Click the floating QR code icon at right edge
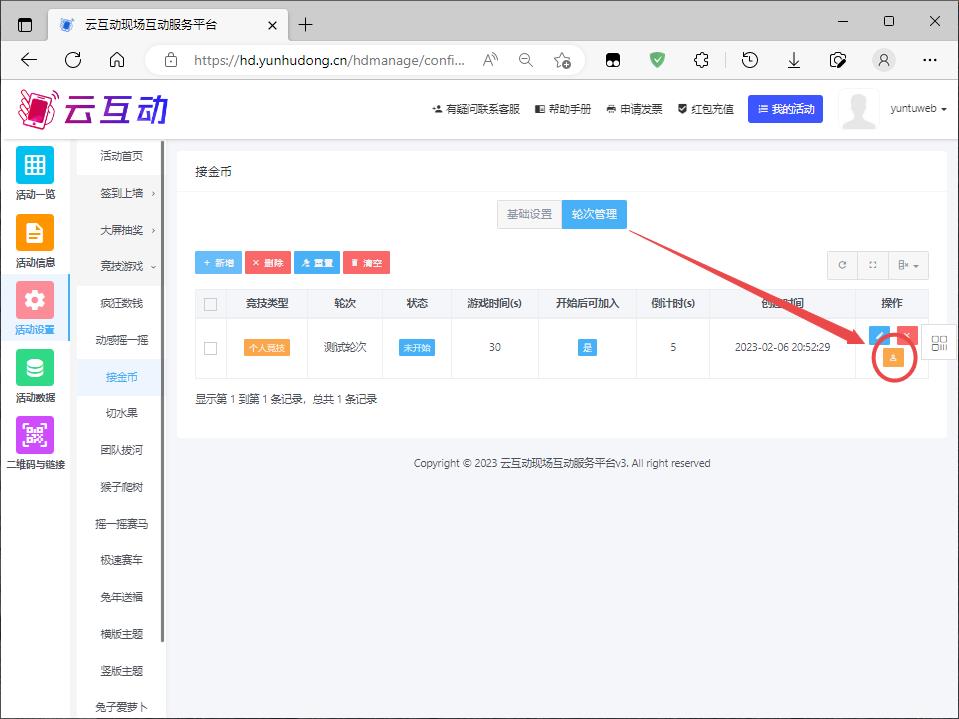Screen dimensions: 959x719 [x=939, y=343]
